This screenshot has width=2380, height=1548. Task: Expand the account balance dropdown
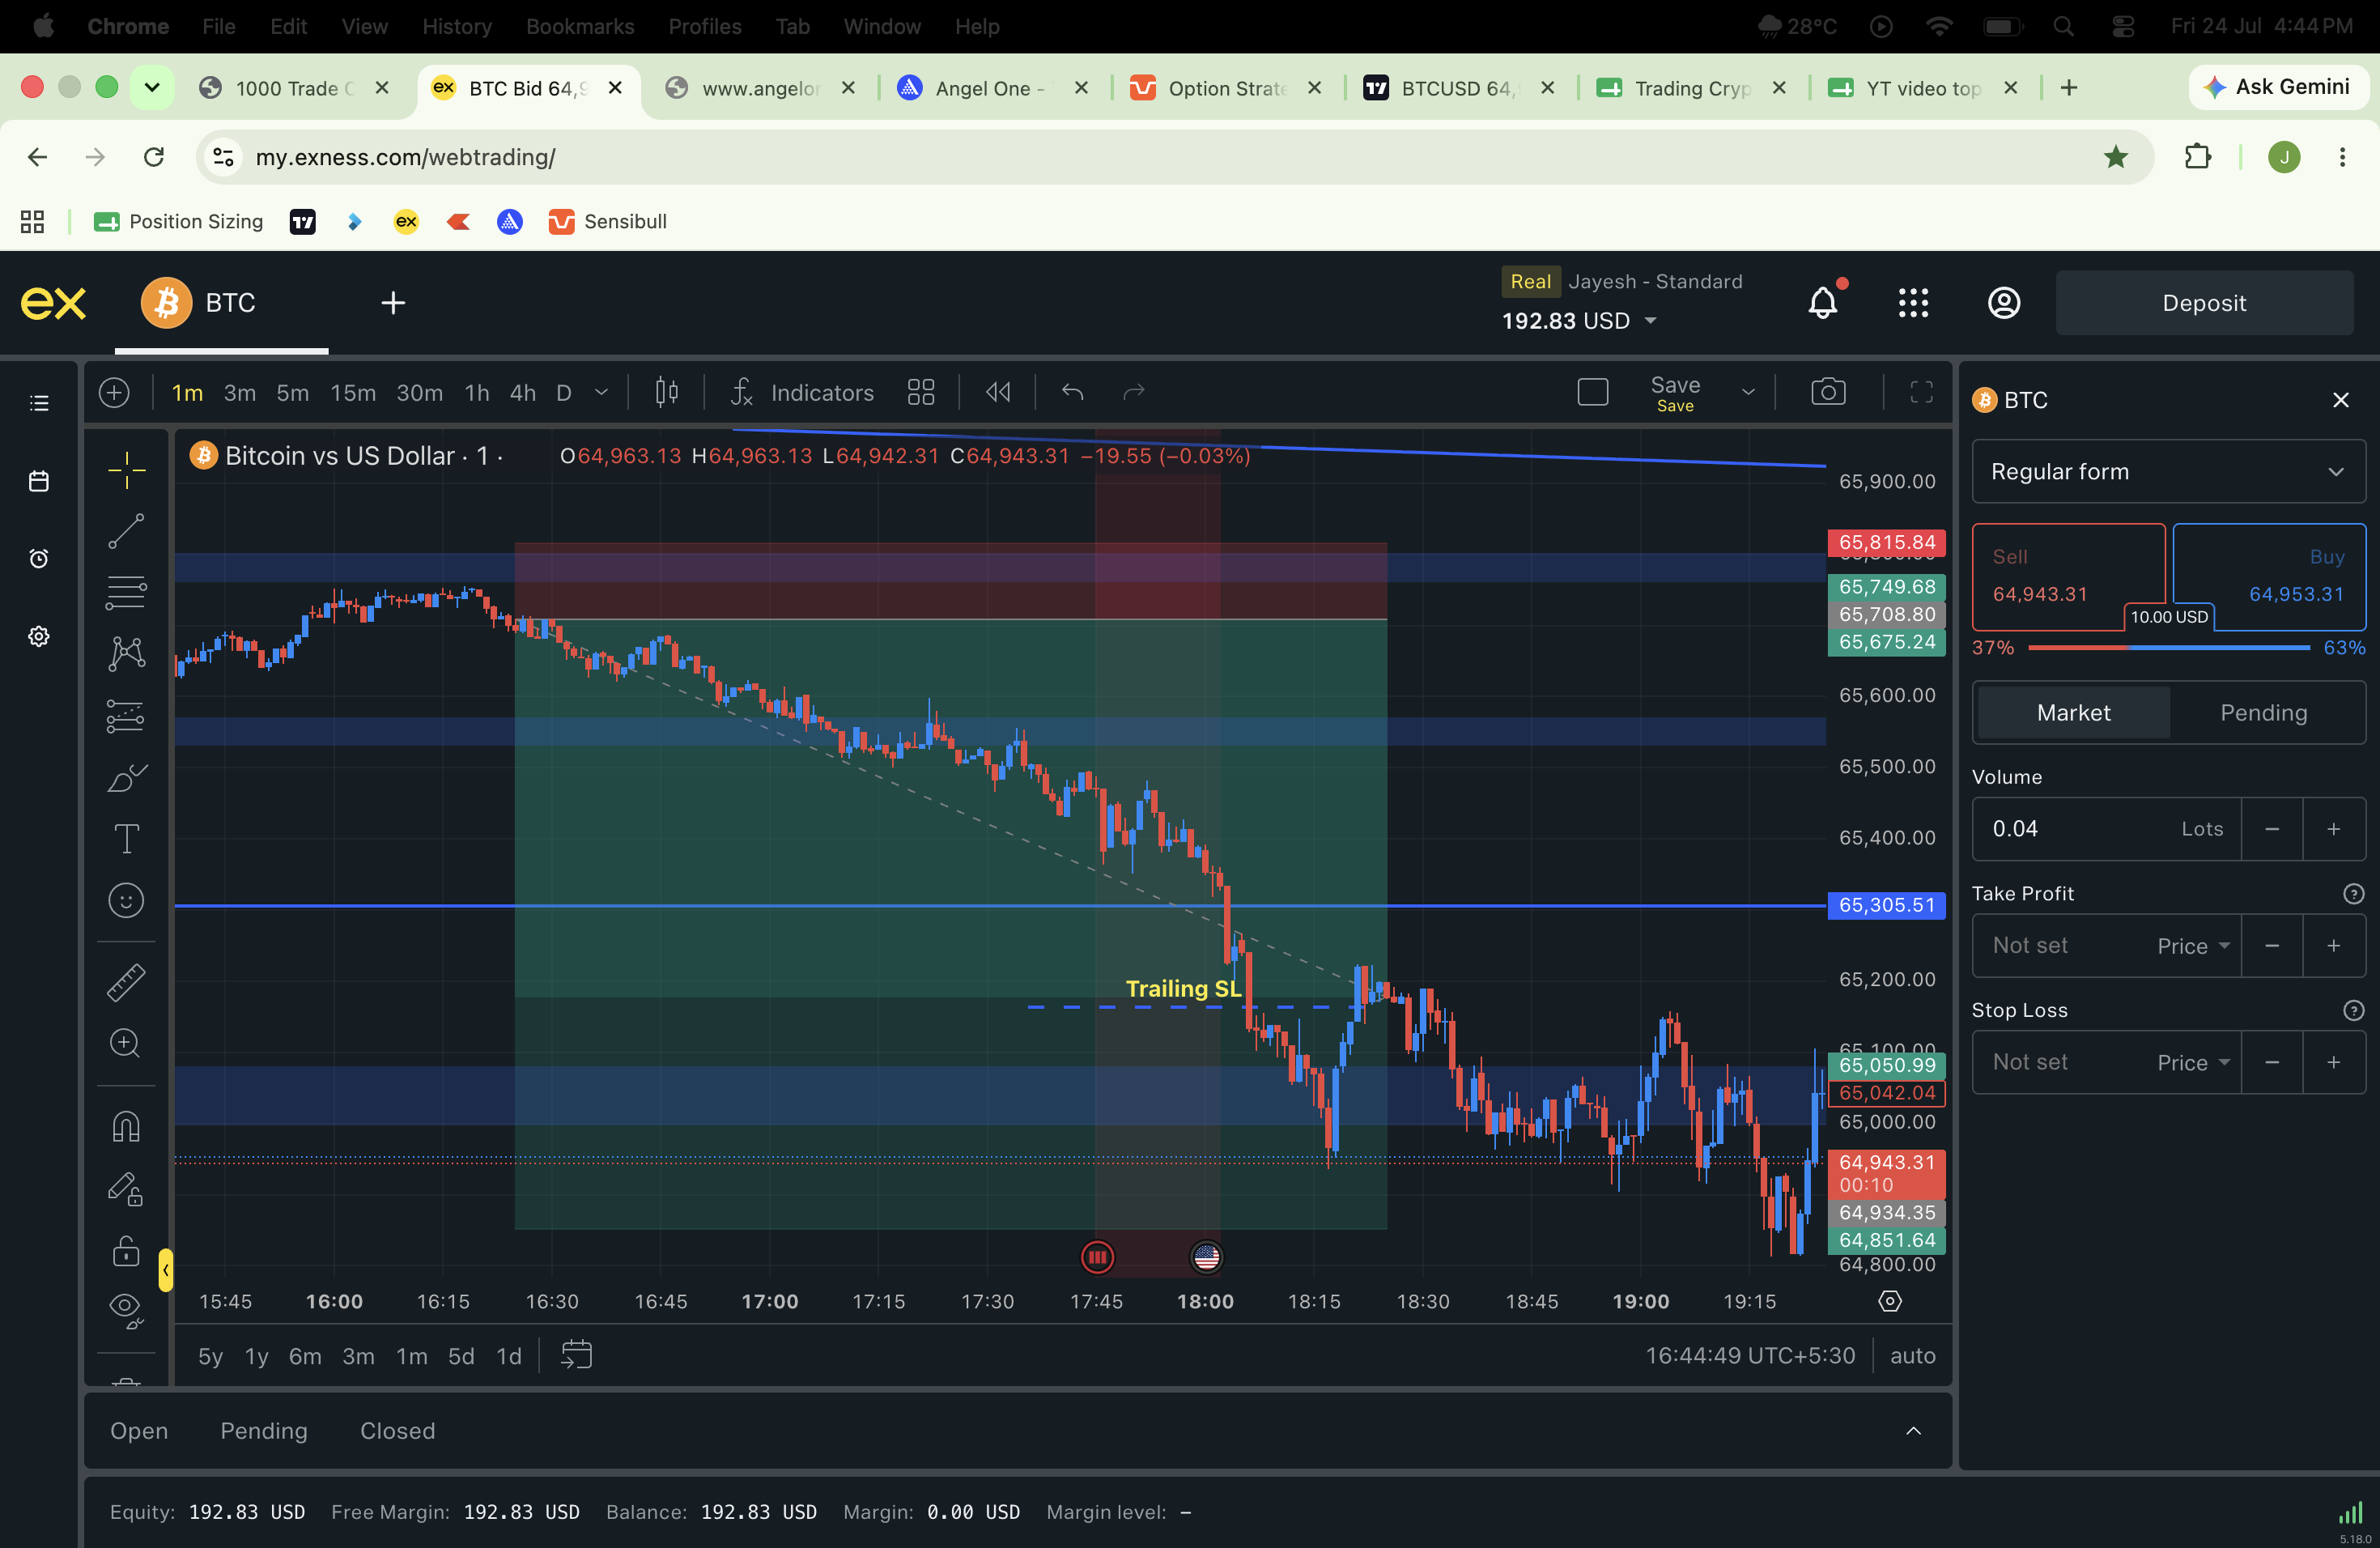click(1651, 321)
